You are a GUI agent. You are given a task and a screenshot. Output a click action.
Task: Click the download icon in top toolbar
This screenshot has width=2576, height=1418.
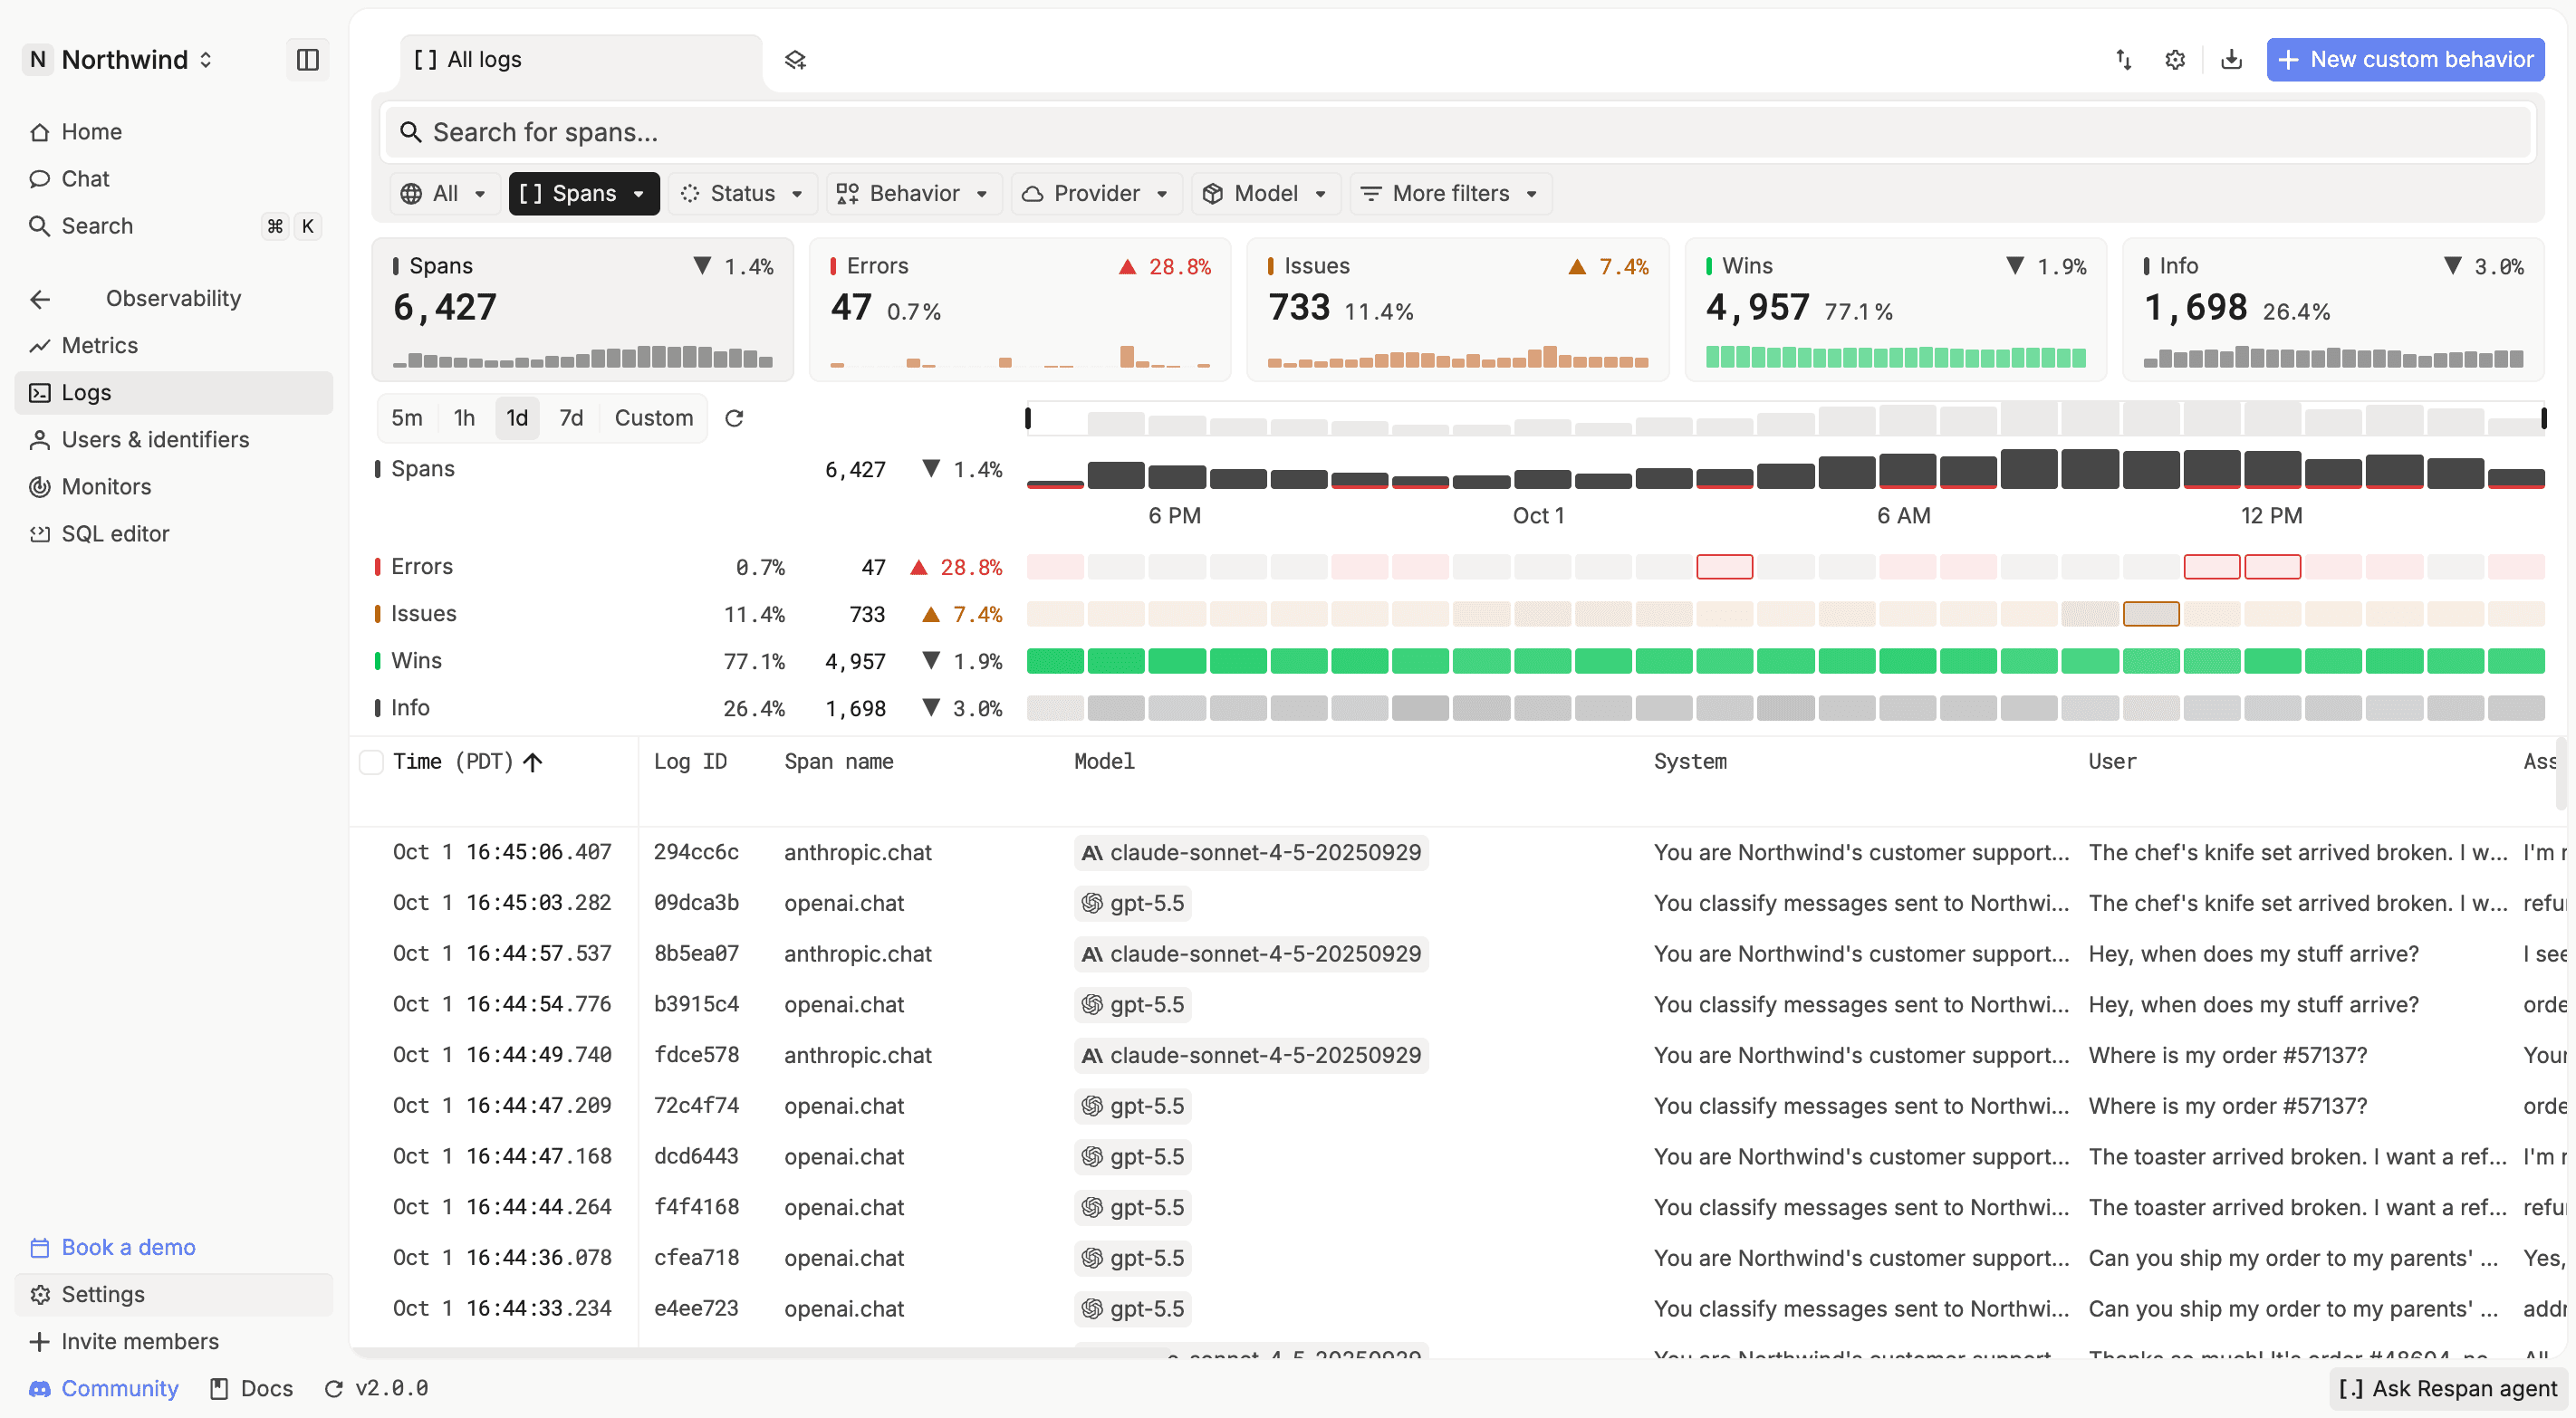(x=2231, y=60)
